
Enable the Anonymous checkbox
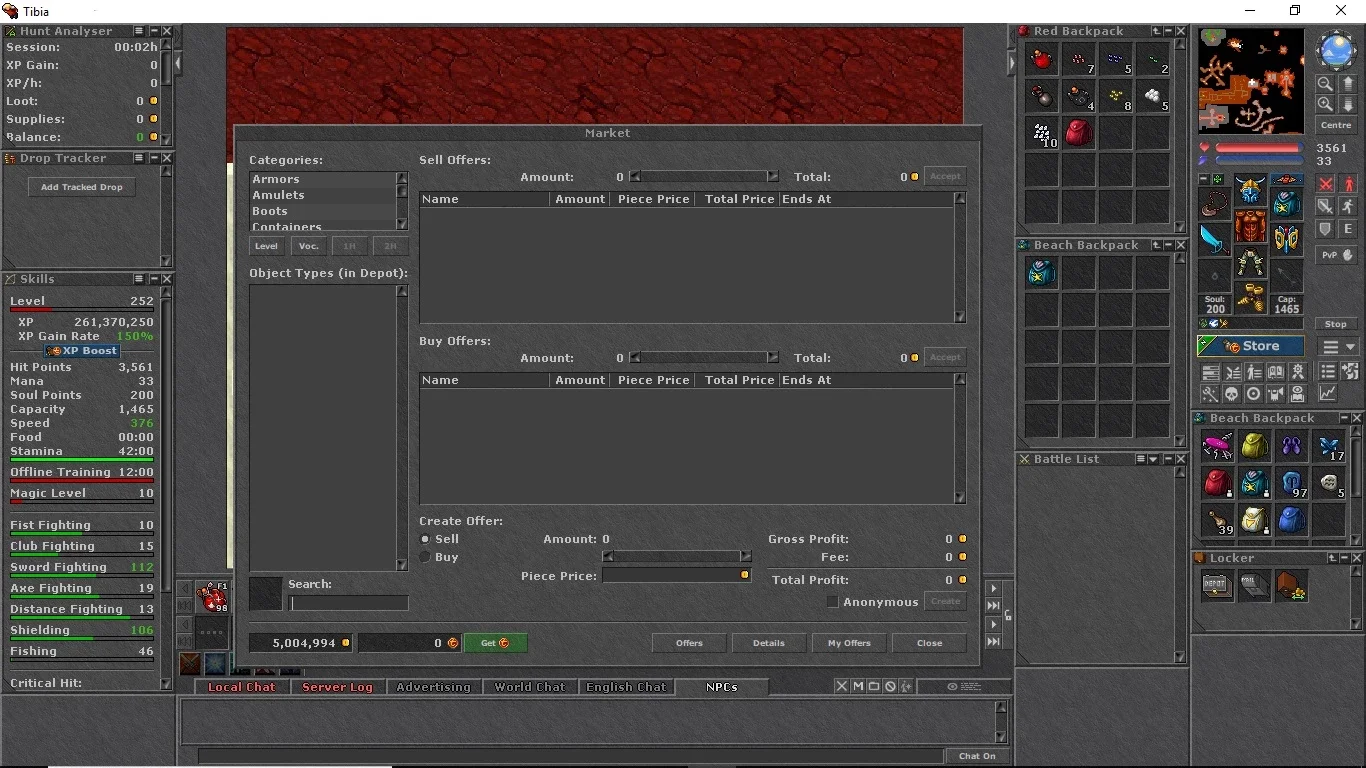click(832, 602)
